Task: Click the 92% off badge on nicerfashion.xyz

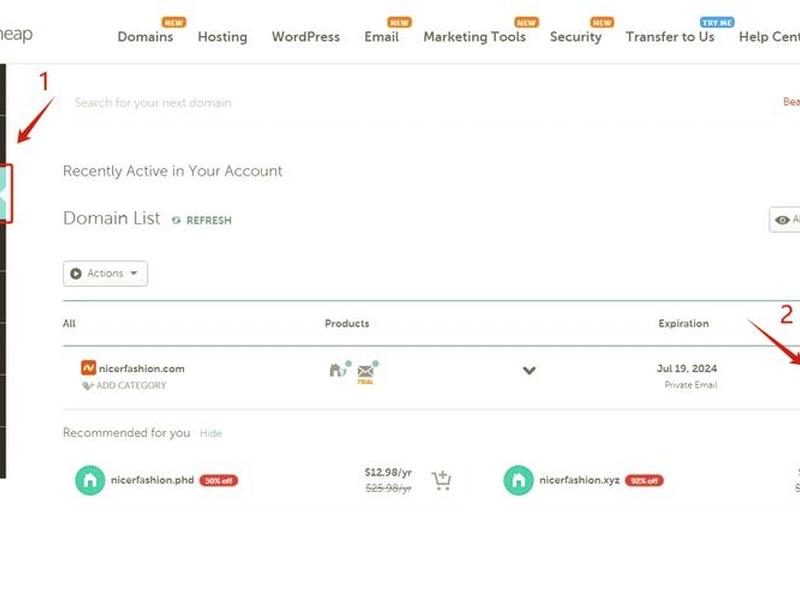Action: pyautogui.click(x=644, y=481)
